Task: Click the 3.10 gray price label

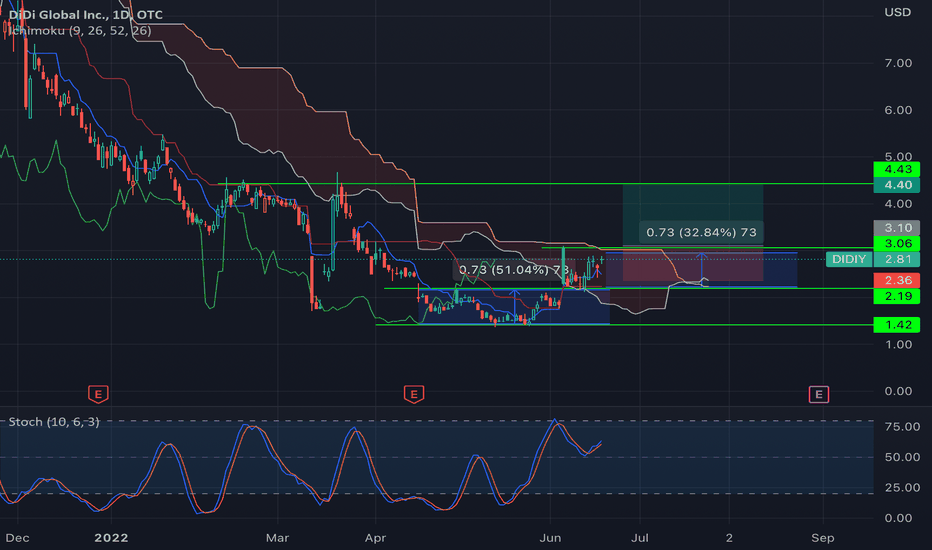Action: tap(896, 228)
